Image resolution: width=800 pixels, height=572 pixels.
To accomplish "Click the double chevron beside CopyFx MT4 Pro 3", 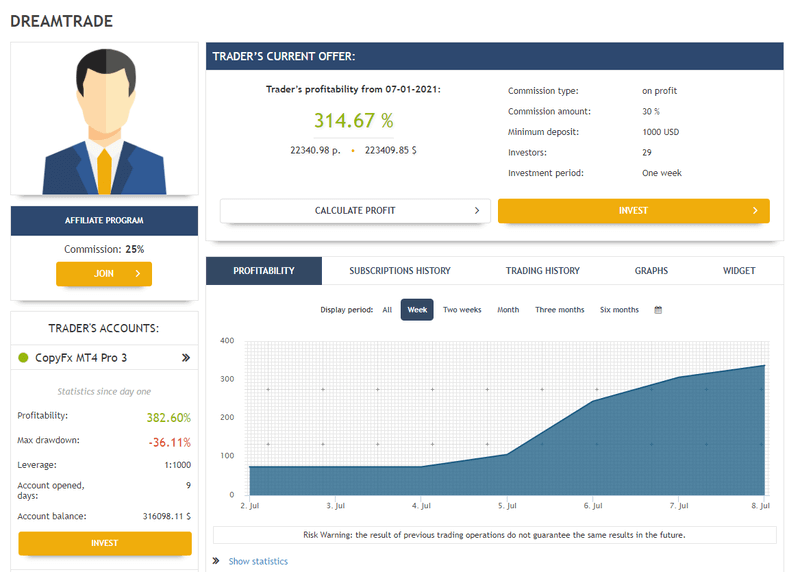I will (186, 358).
